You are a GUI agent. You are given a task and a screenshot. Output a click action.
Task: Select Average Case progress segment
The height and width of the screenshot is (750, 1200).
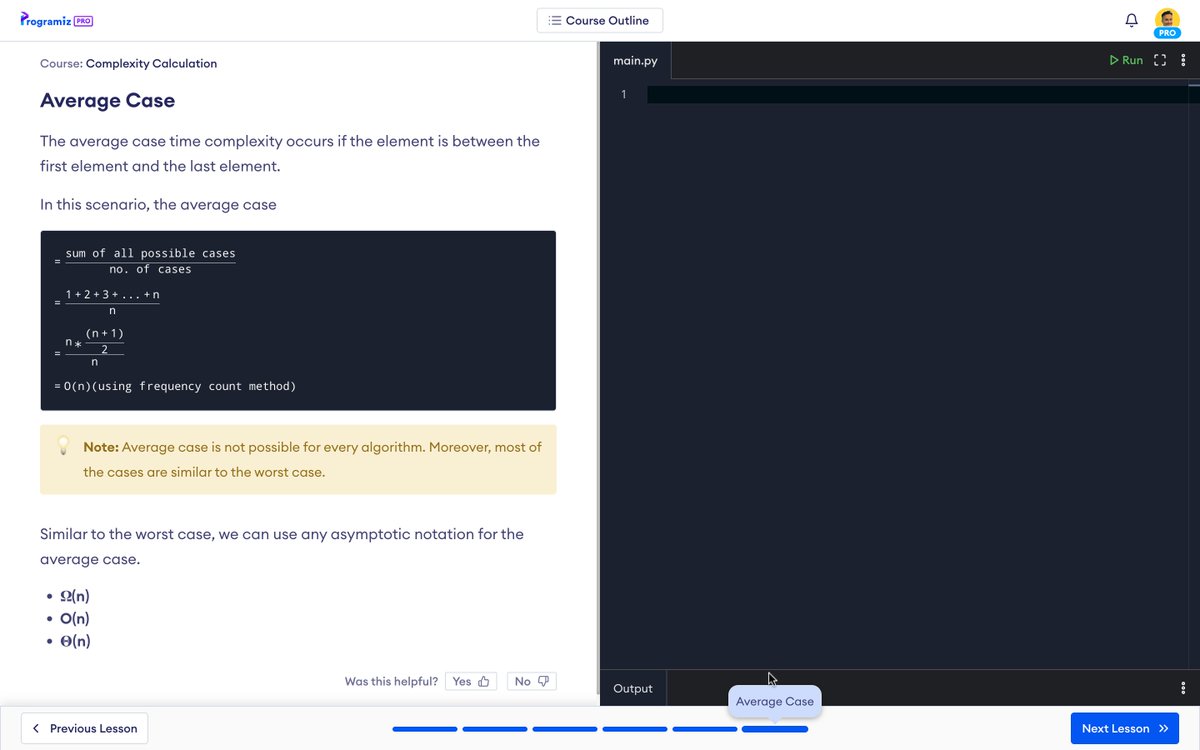[775, 729]
